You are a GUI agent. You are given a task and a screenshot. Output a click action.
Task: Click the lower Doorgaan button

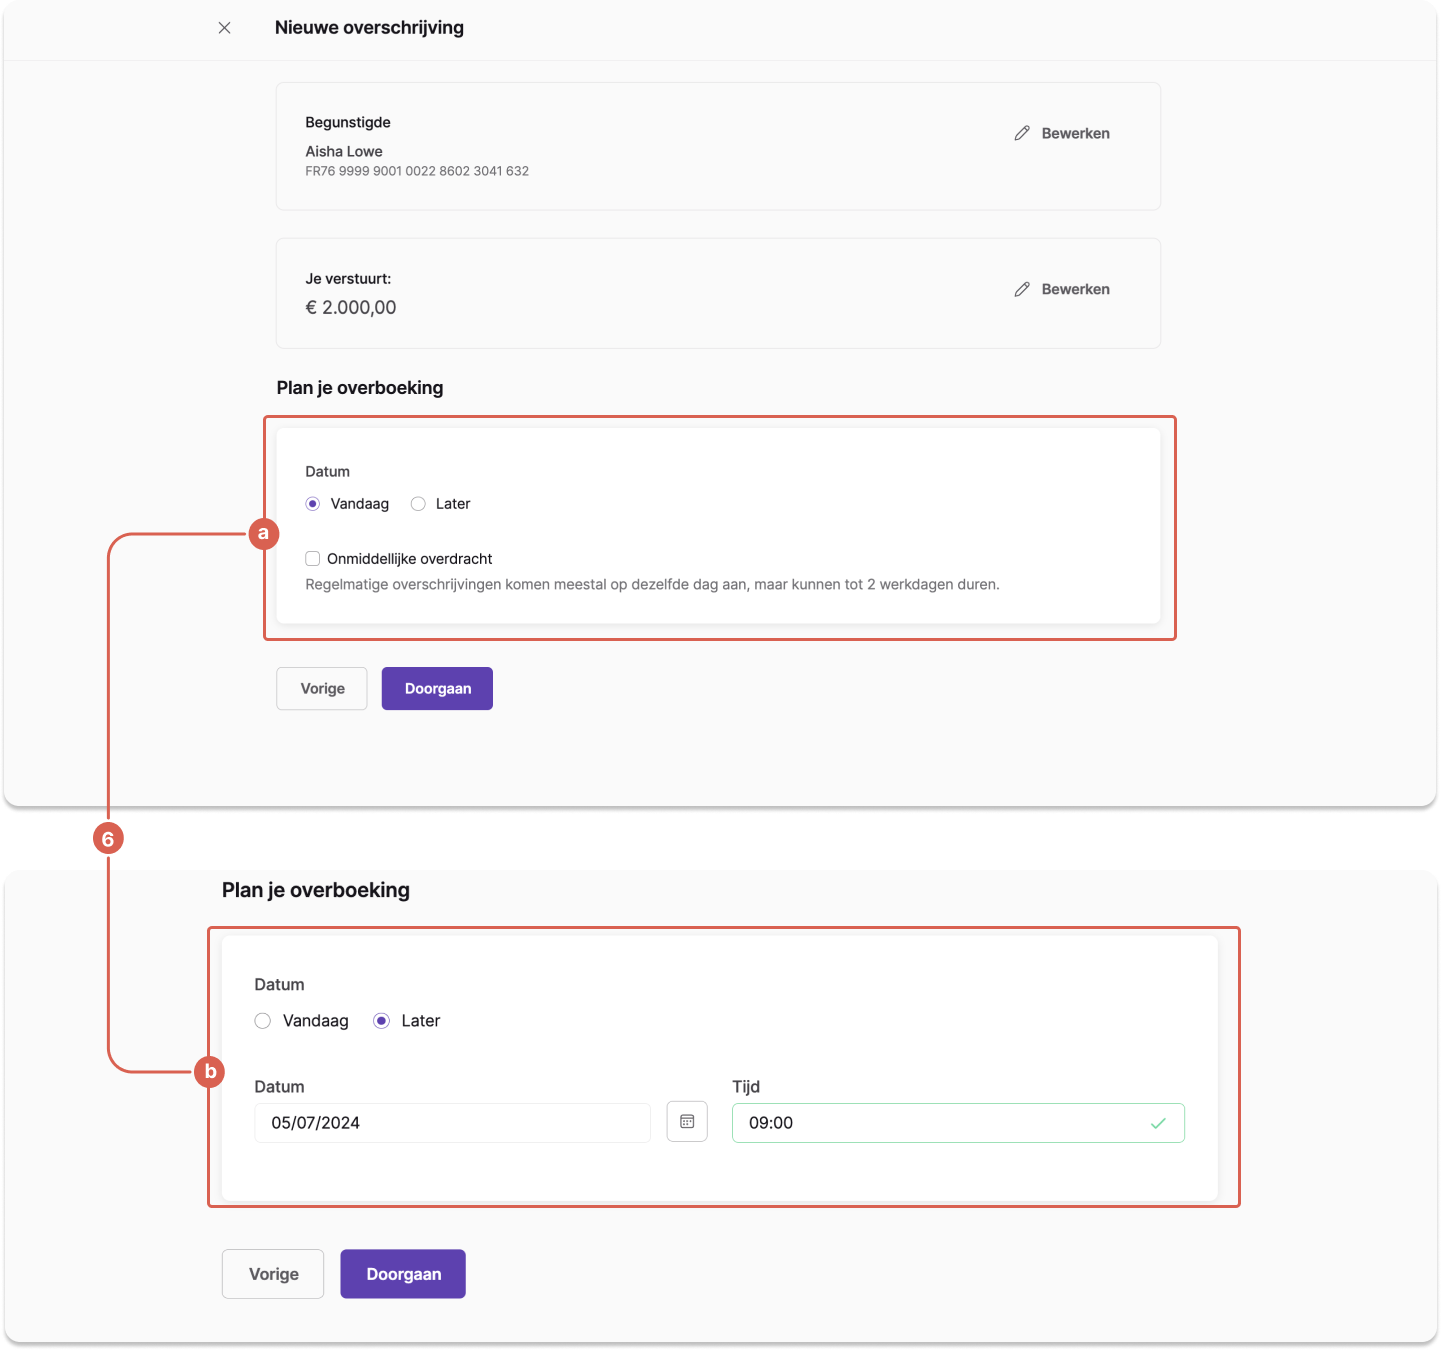(x=403, y=1274)
